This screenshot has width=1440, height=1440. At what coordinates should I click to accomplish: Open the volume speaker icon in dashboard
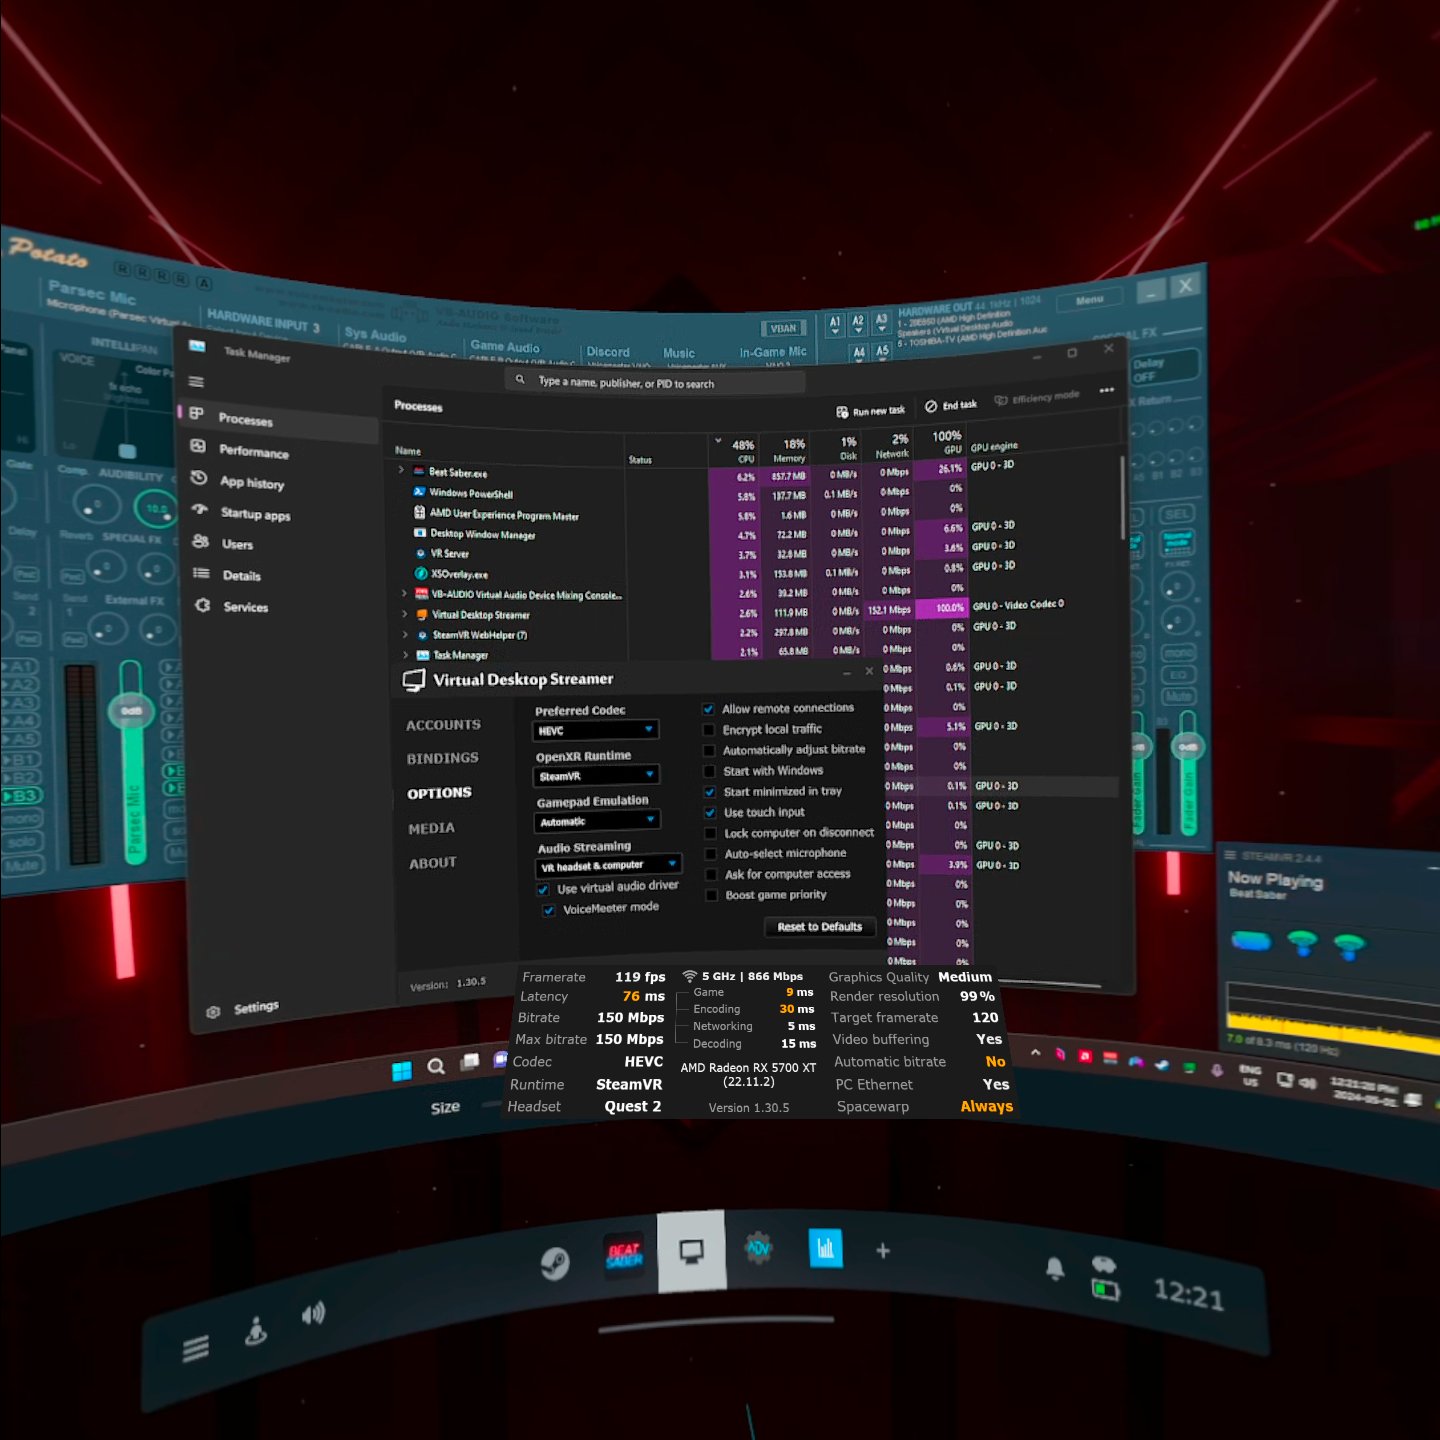(x=313, y=1314)
